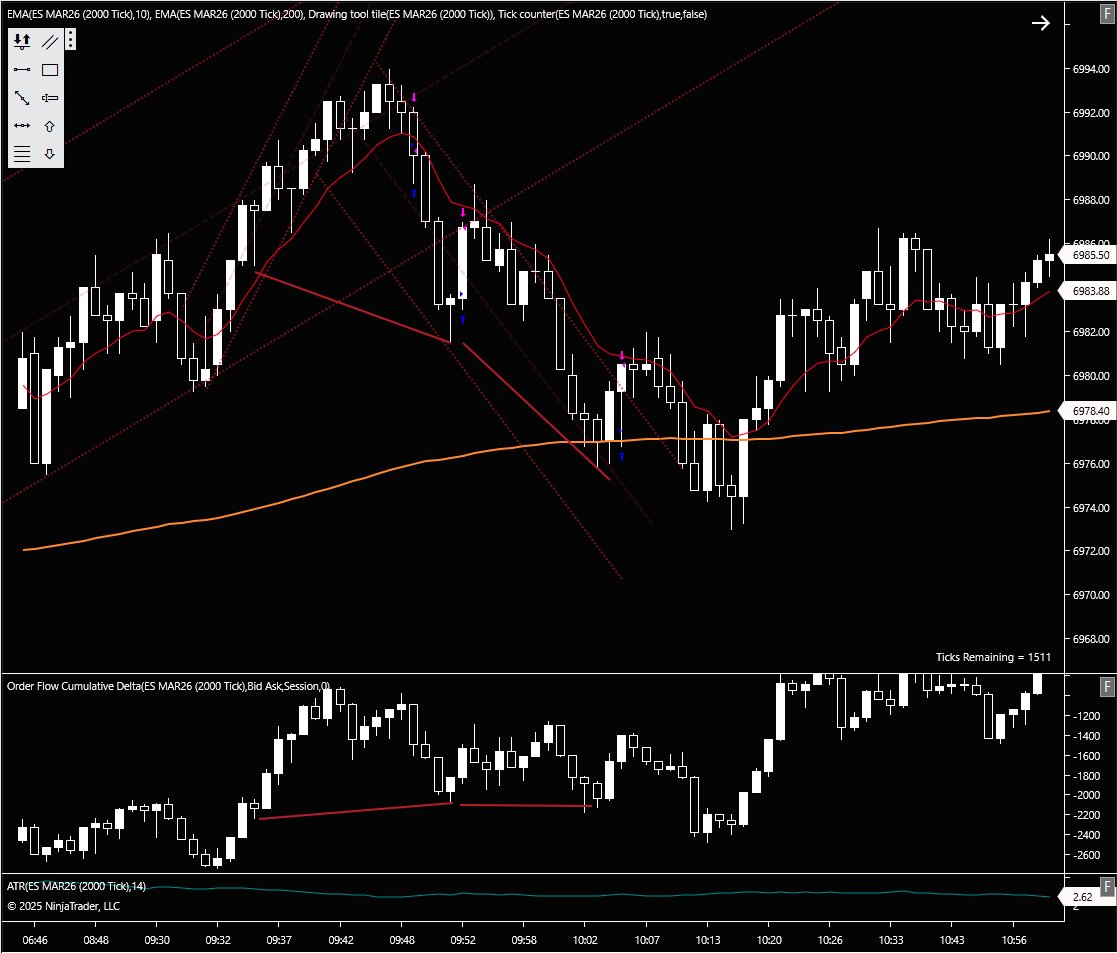Pick the Extended Line drawing tool
Screen dimensions: 1117x953
coord(22,124)
